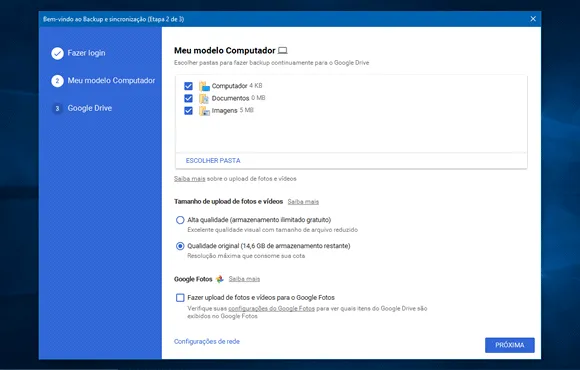The width and height of the screenshot is (580, 370).
Task: Click the Documentos folder name
Action: click(x=230, y=98)
